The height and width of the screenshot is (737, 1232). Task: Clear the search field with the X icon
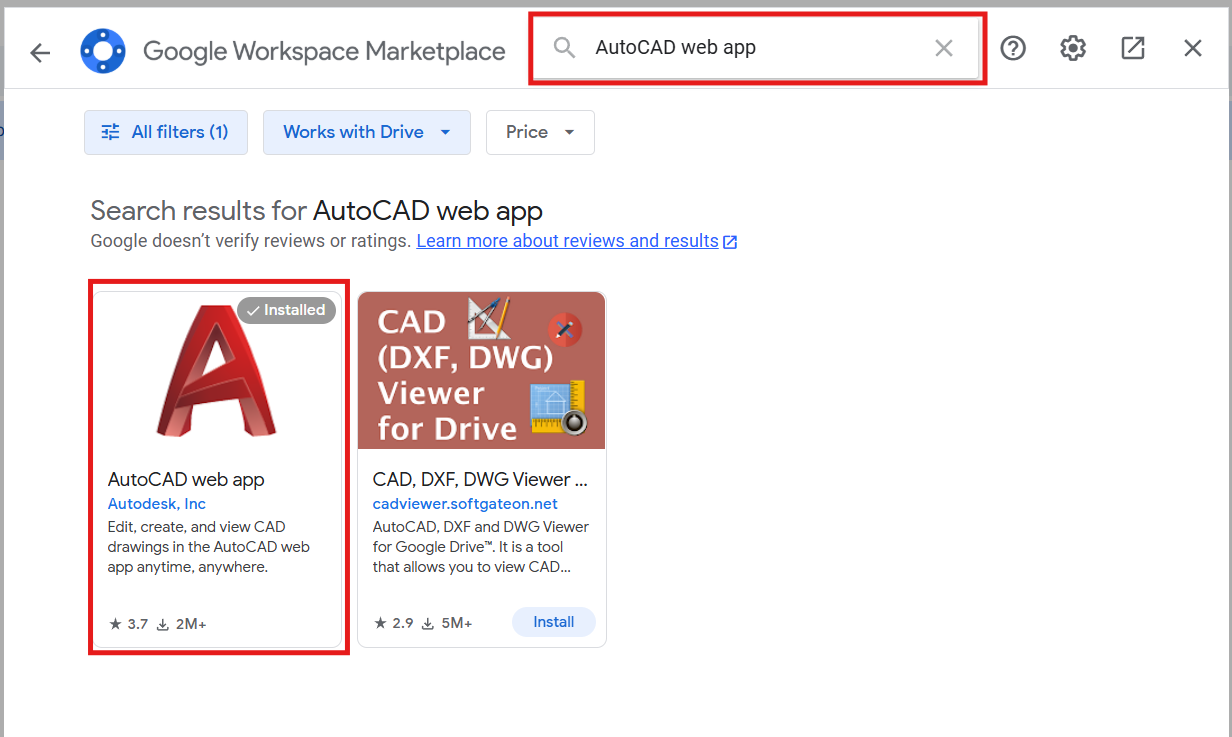point(943,47)
